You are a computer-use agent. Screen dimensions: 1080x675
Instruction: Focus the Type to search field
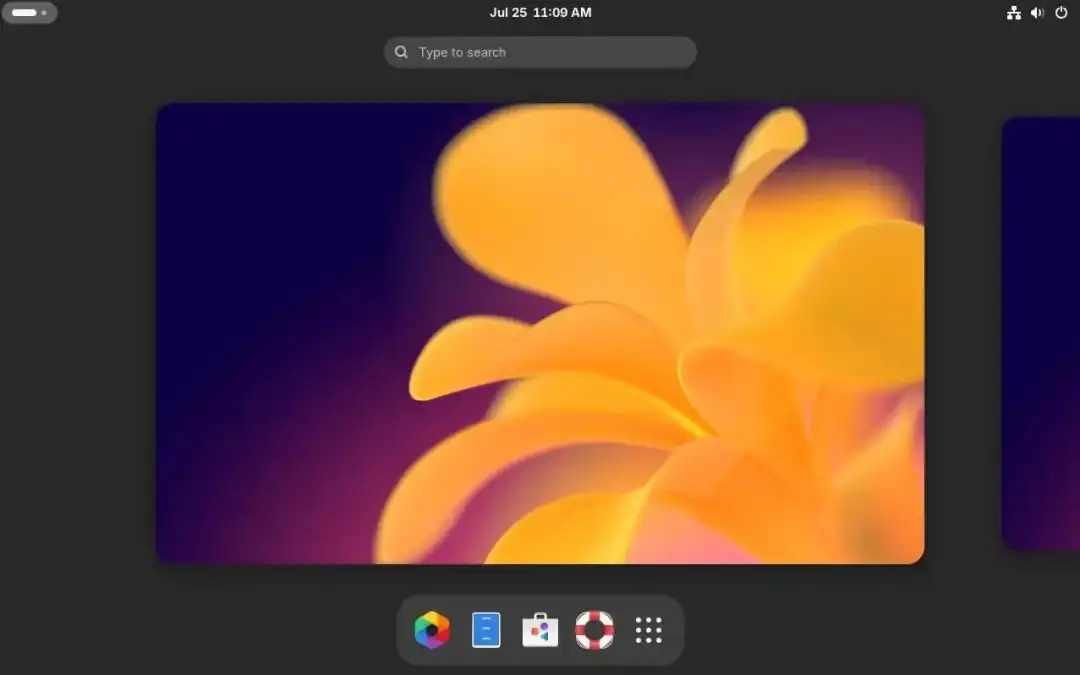(x=540, y=52)
